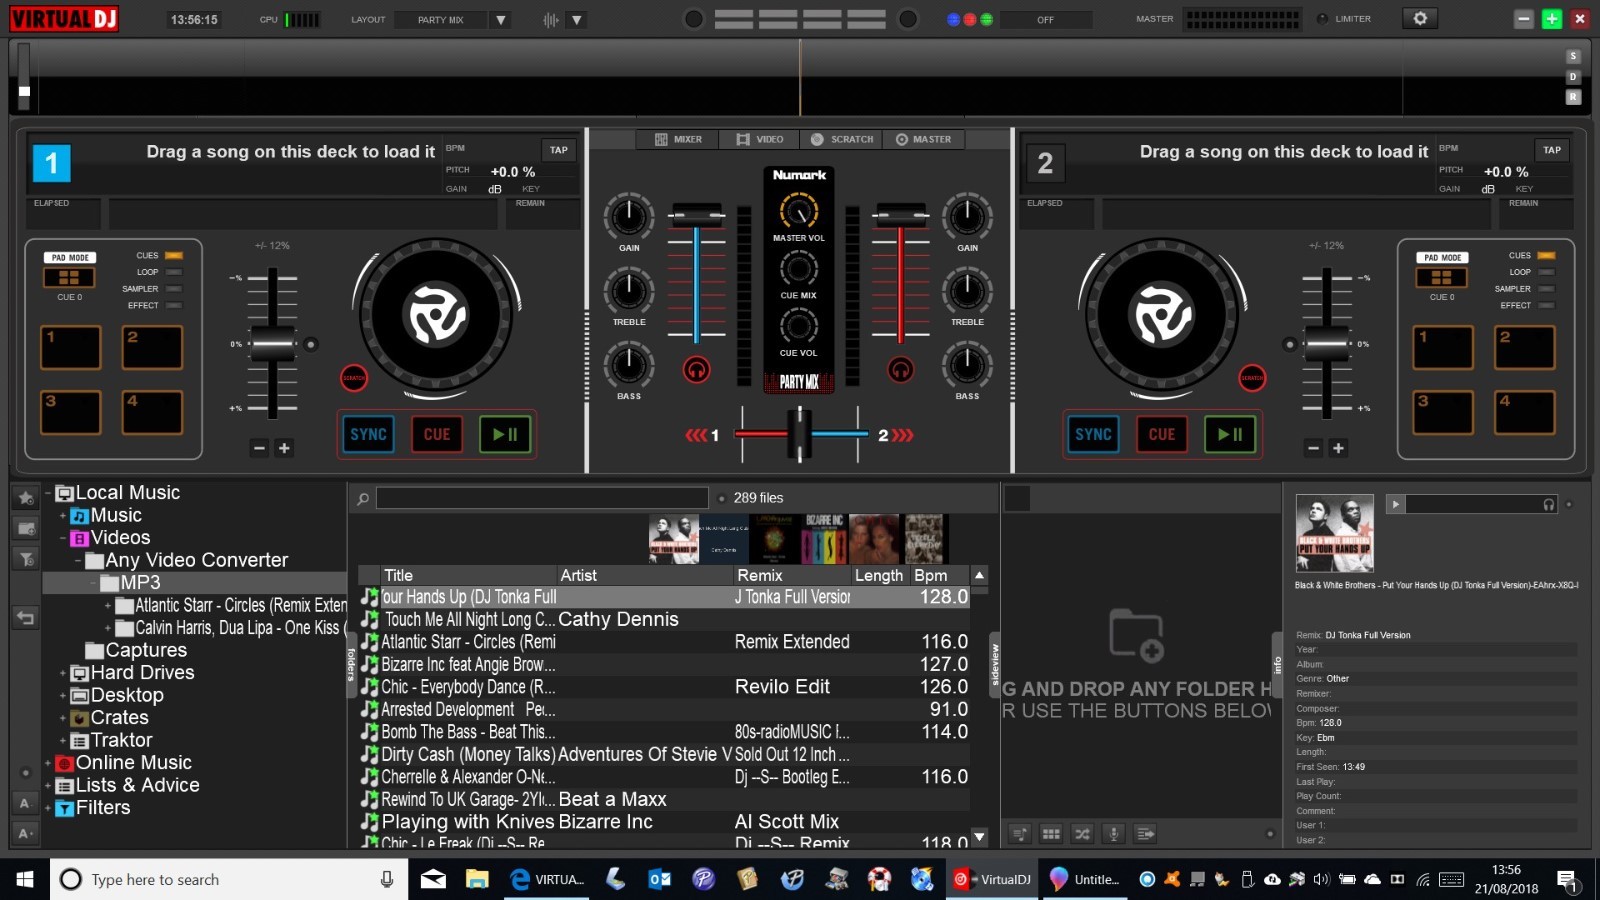This screenshot has width=1600, height=900.
Task: Open the settings gear in the top bar
Action: point(1419,18)
